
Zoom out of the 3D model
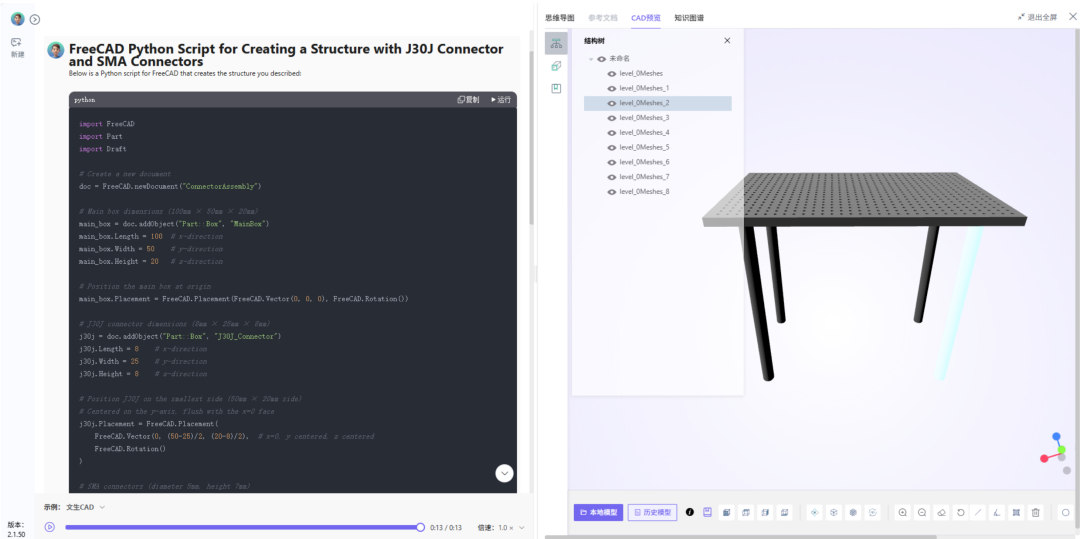click(x=922, y=512)
